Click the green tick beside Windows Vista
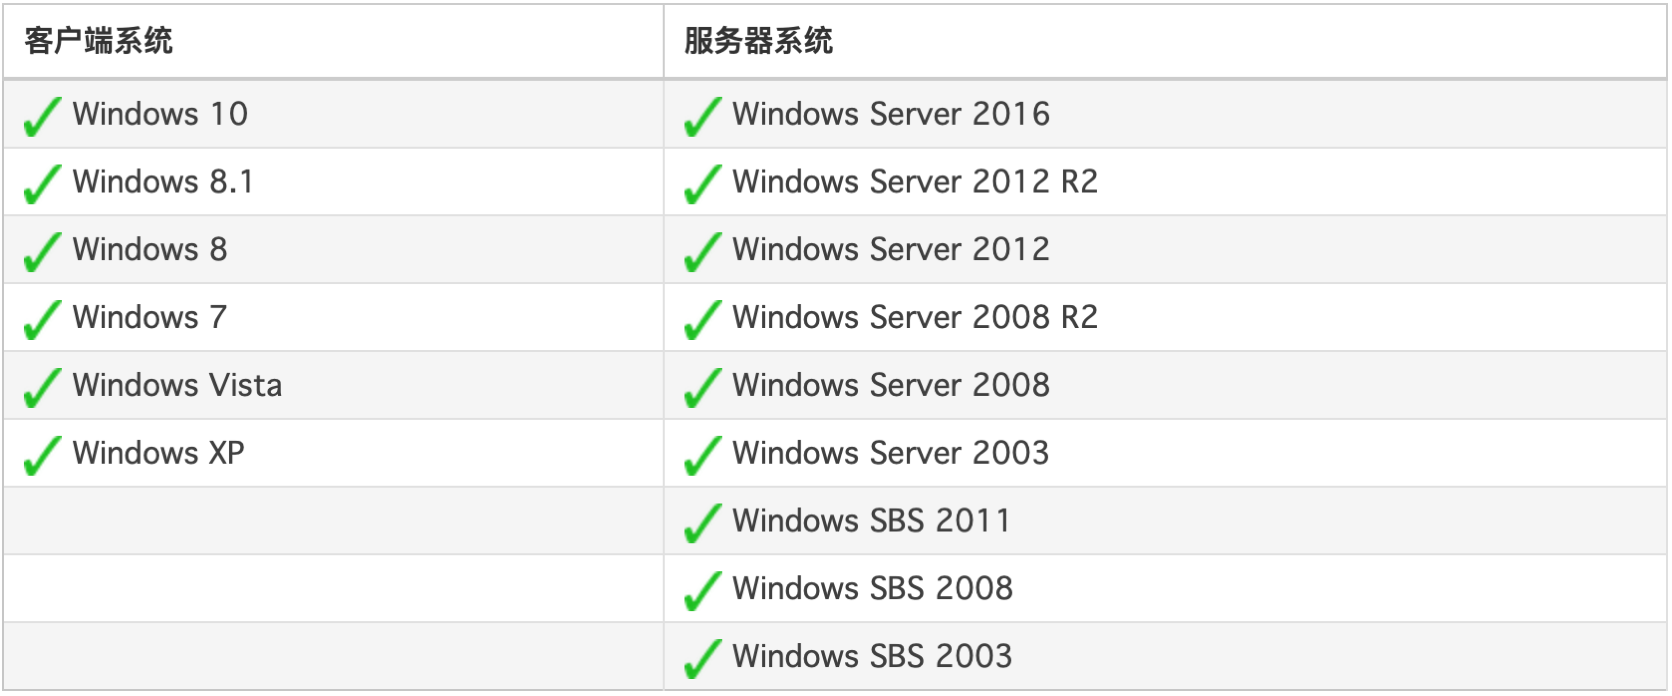 42,388
